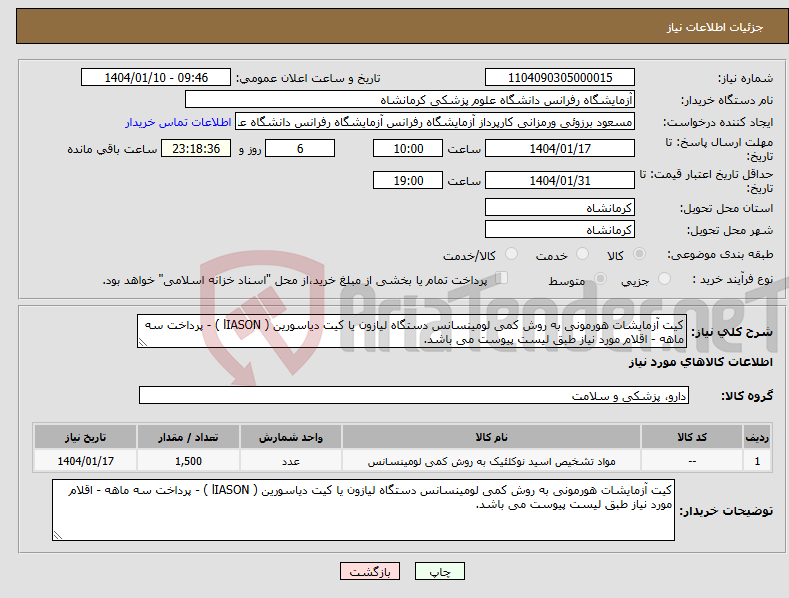
Task: Click the delivery city کرمانشاه field
Action: 560,230
